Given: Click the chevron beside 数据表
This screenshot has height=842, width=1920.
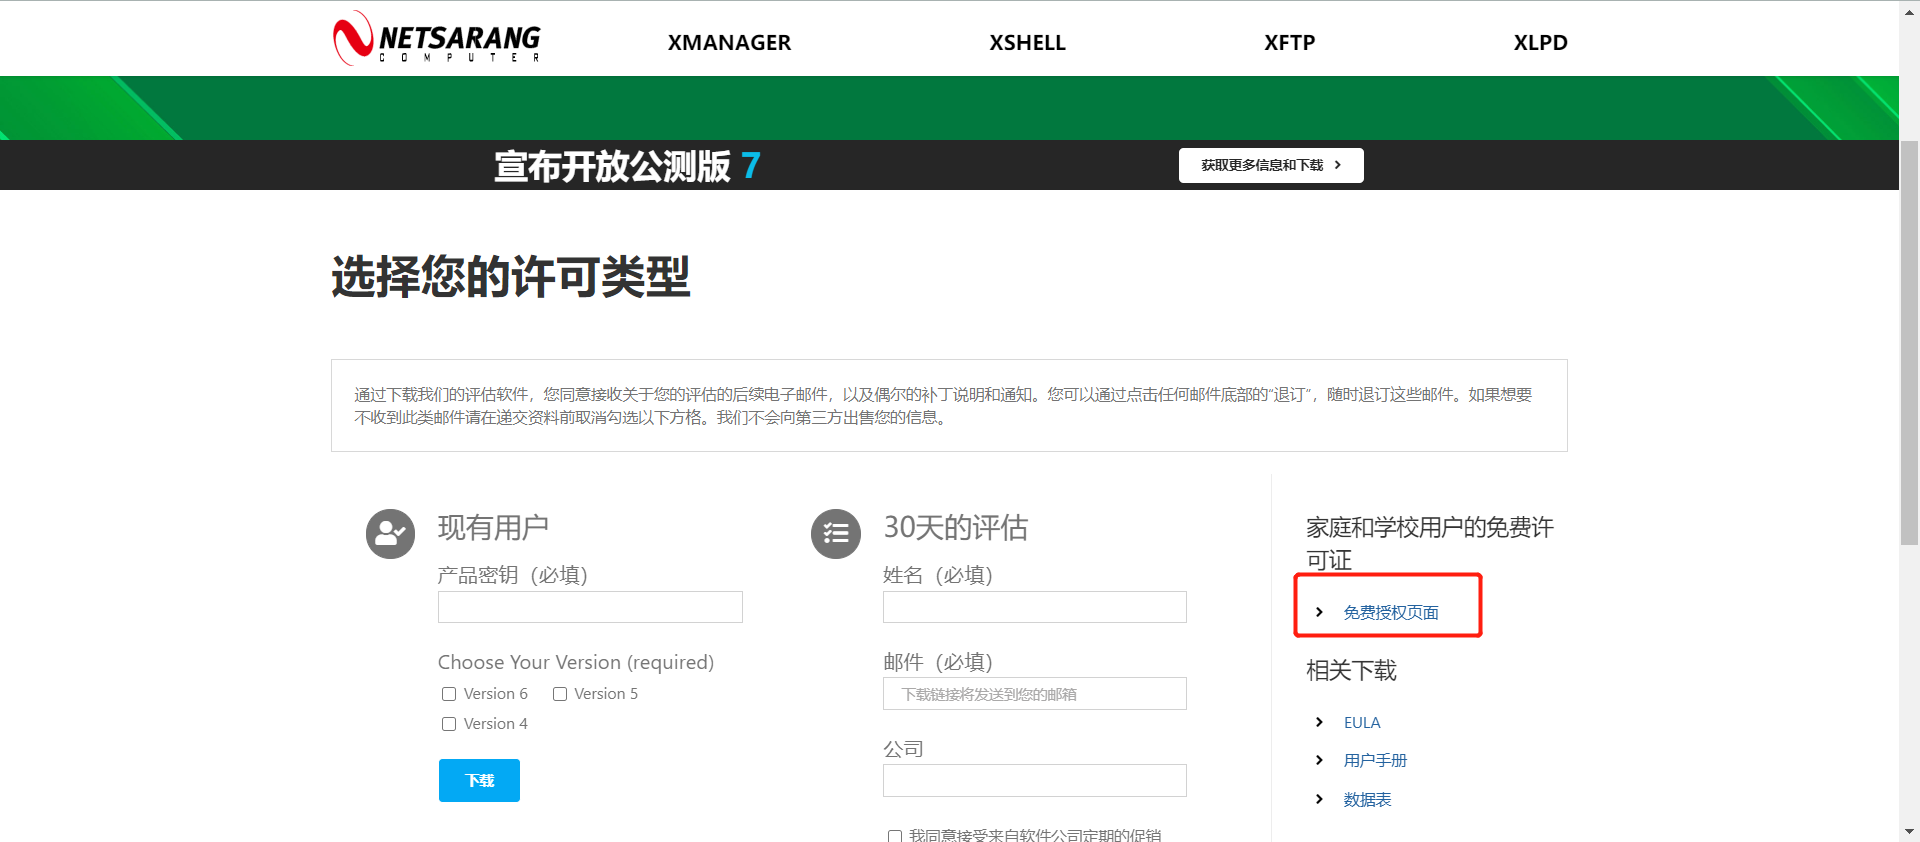Looking at the screenshot, I should point(1319,799).
